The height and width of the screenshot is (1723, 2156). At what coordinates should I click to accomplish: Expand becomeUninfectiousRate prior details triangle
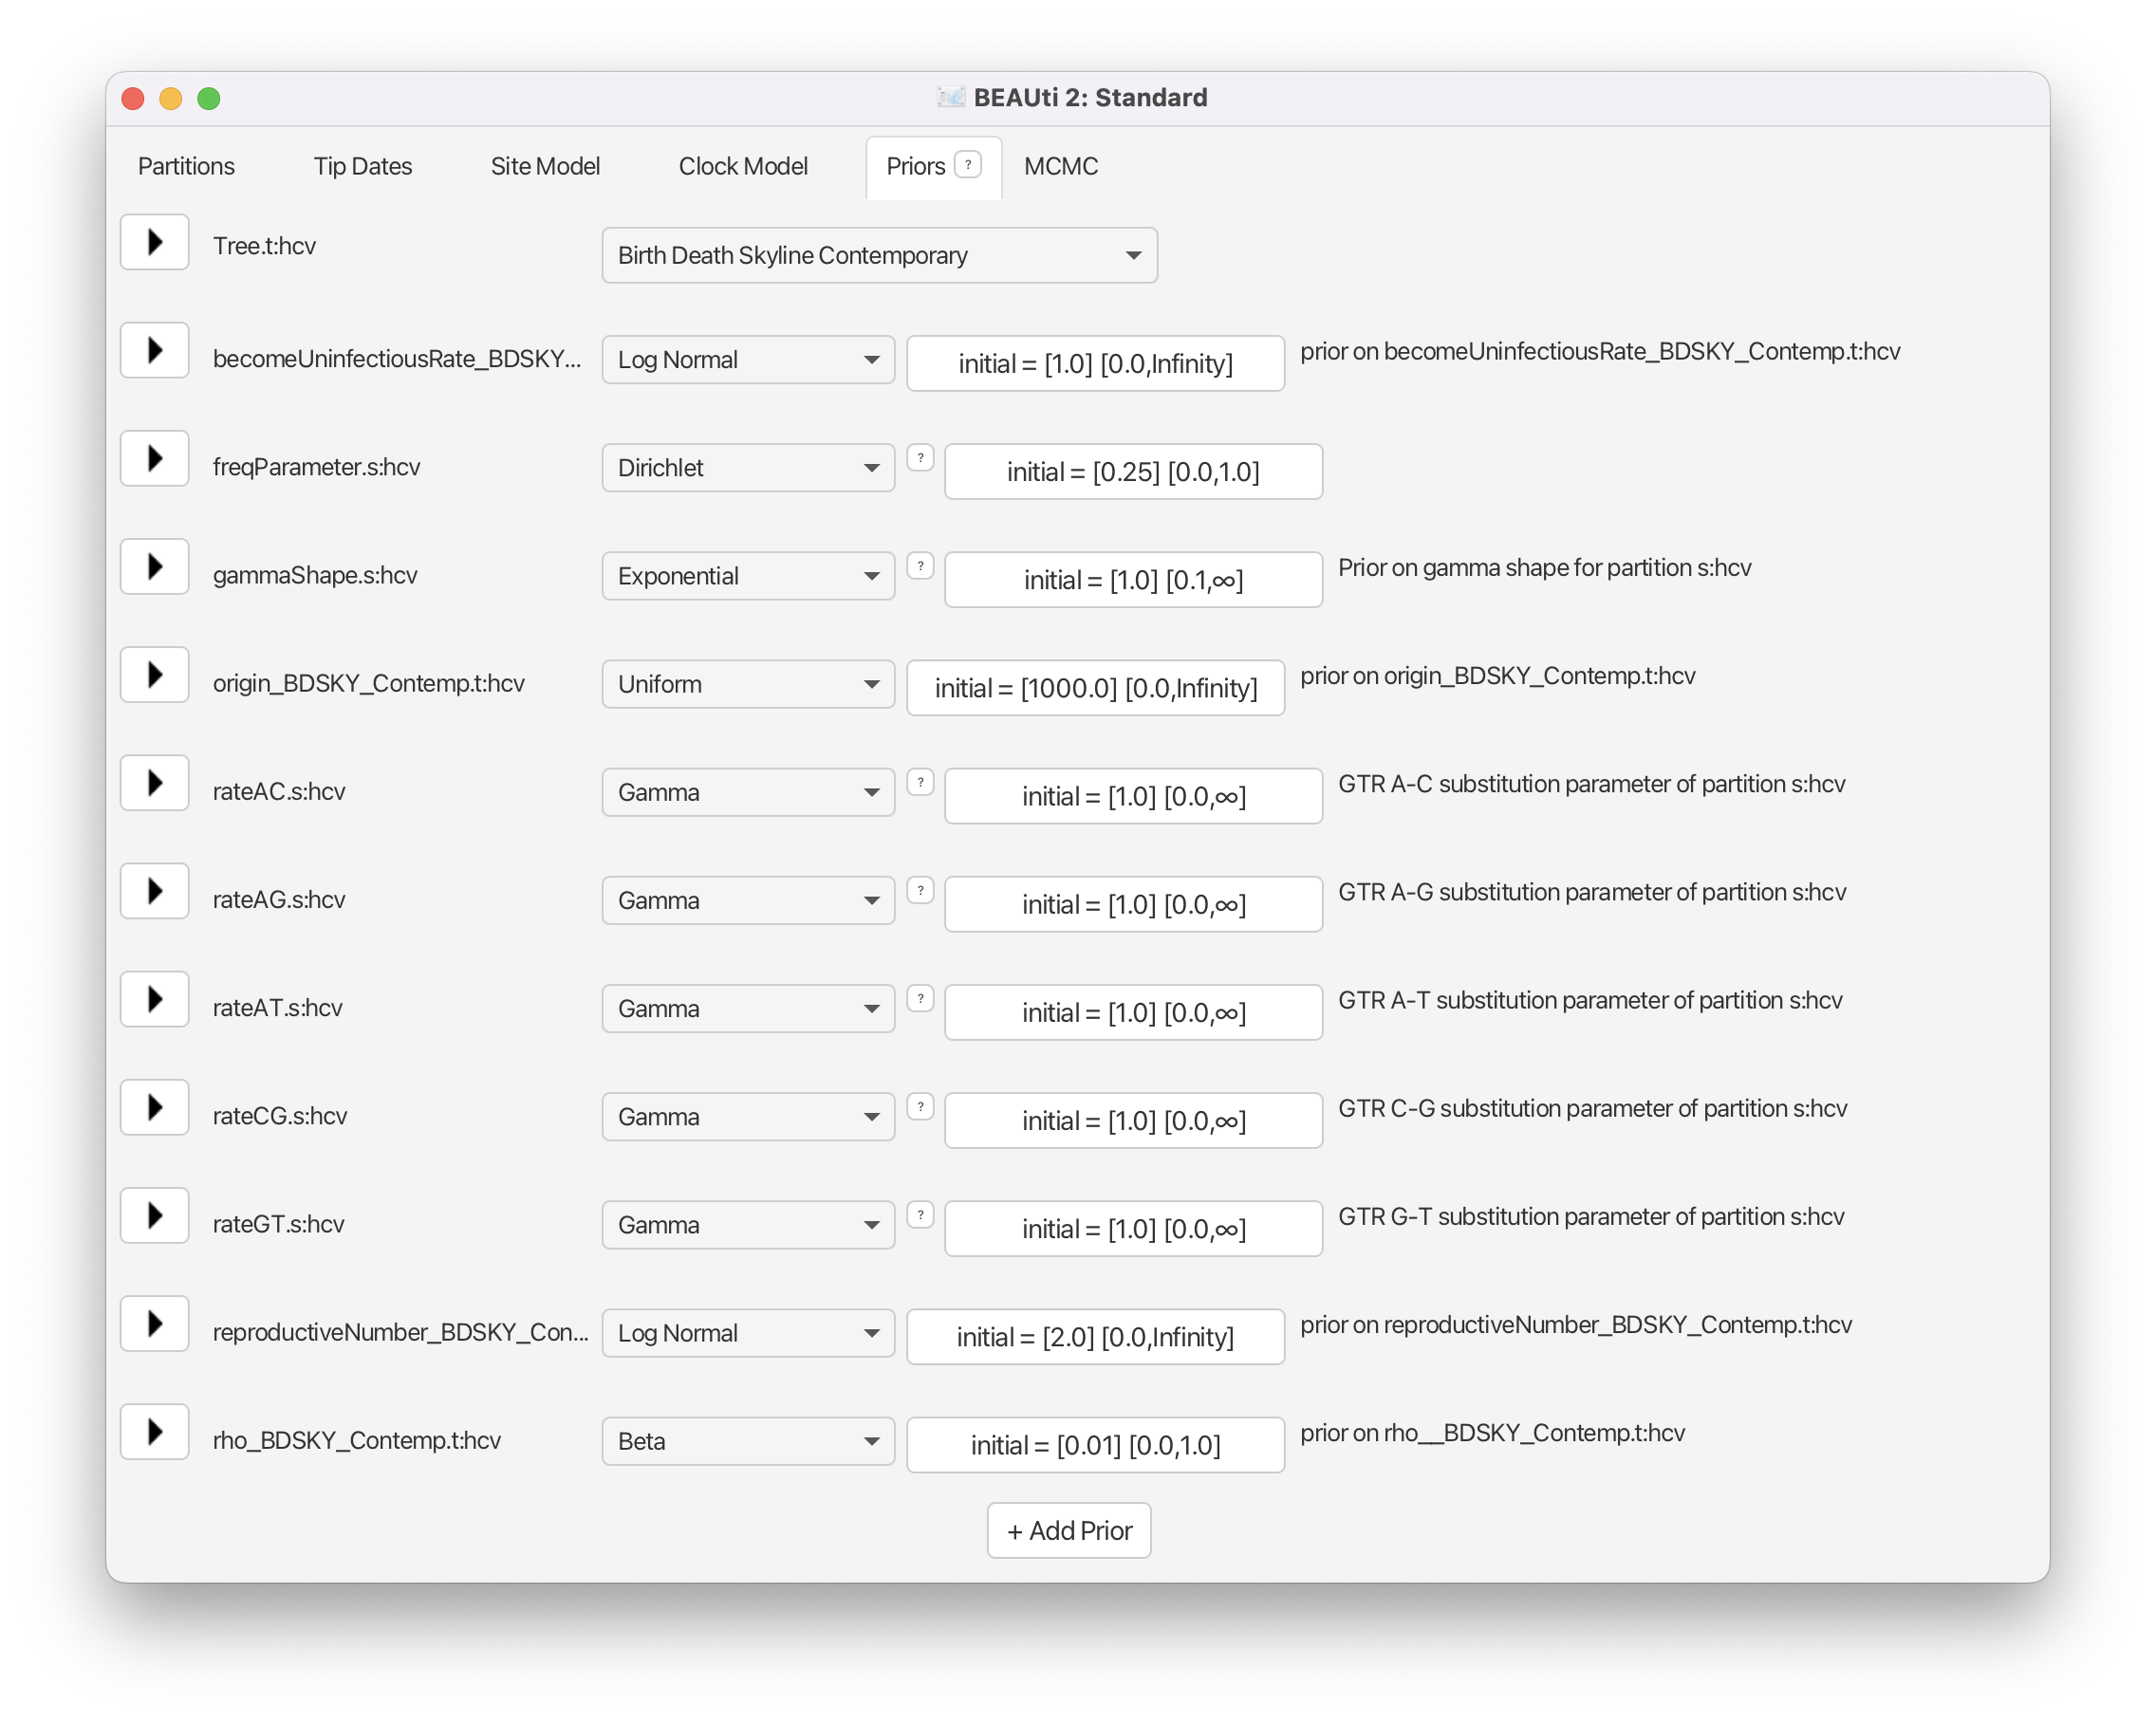pyautogui.click(x=155, y=350)
